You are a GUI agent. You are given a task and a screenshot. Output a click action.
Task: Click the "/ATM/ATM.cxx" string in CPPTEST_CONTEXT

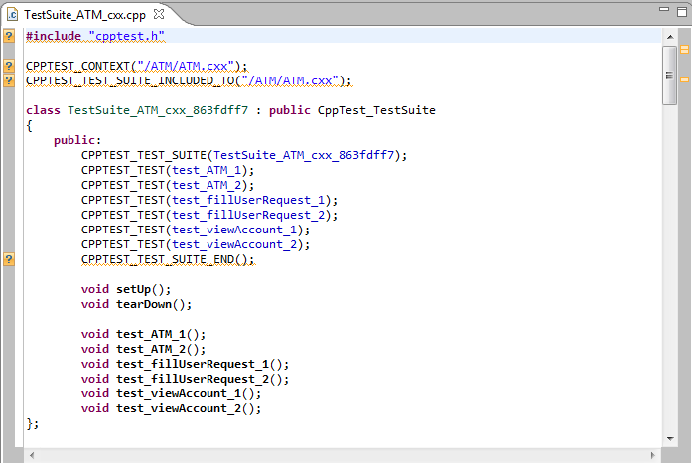[185, 66]
